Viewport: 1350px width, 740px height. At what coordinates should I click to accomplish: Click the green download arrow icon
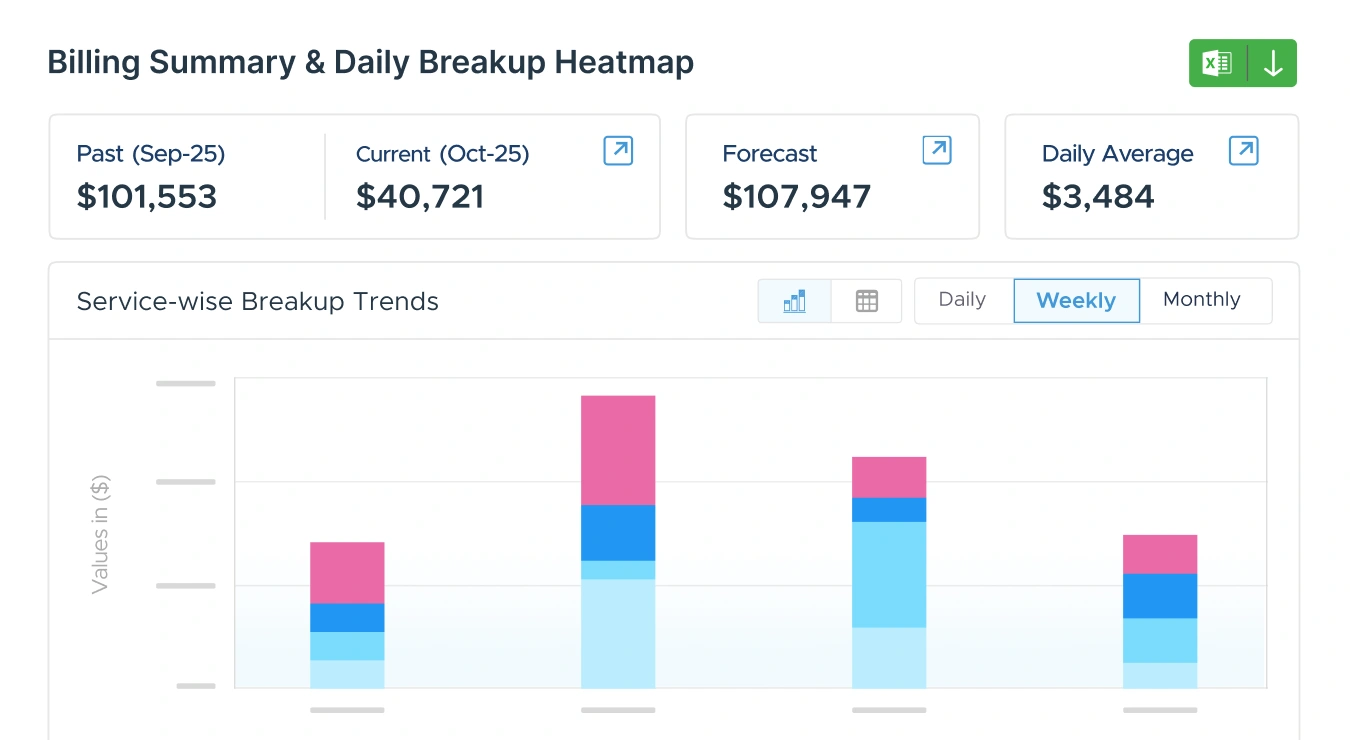coord(1273,63)
